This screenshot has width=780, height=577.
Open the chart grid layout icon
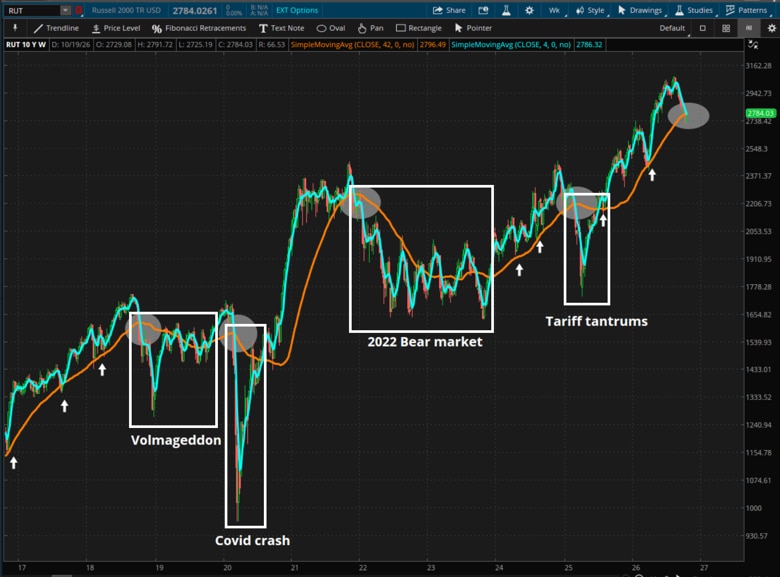pos(726,28)
